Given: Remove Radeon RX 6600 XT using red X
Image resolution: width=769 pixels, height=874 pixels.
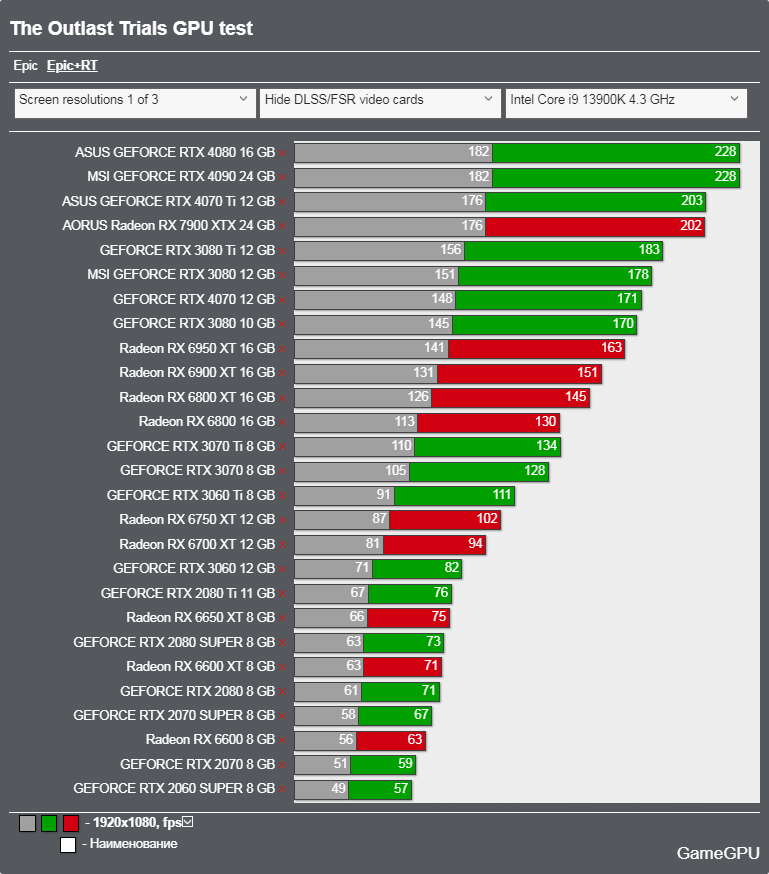Looking at the screenshot, I should click(283, 667).
